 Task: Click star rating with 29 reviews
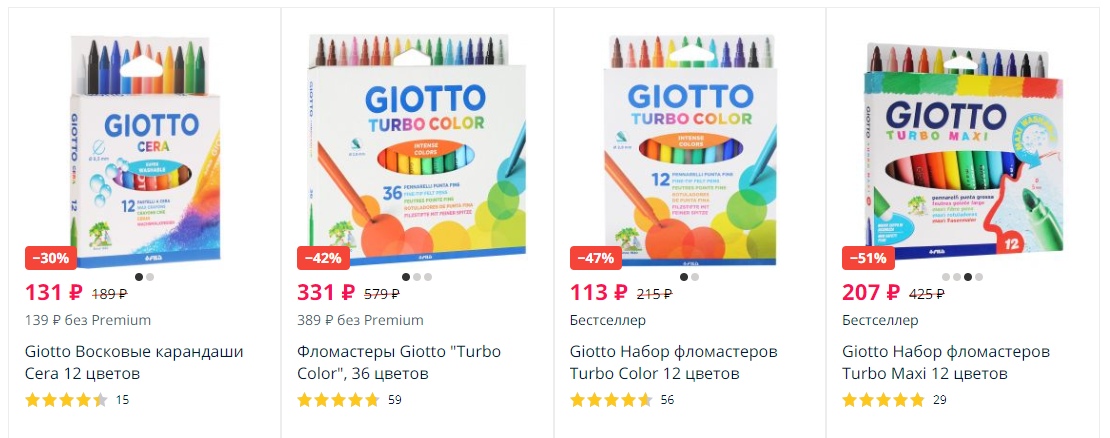[x=883, y=400]
